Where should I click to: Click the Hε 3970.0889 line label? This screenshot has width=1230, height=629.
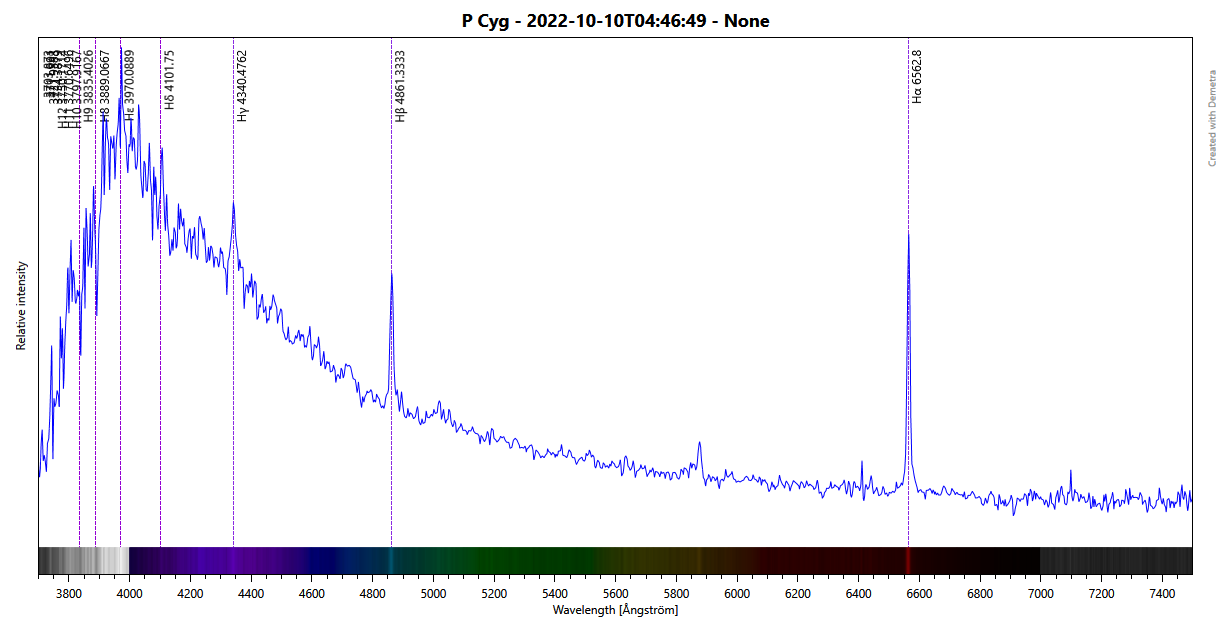129,86
